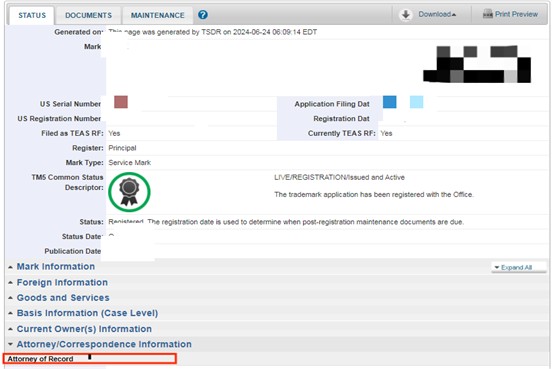553x369 pixels.
Task: Click the 'Currently TEAS RF' label
Action: 341,133
